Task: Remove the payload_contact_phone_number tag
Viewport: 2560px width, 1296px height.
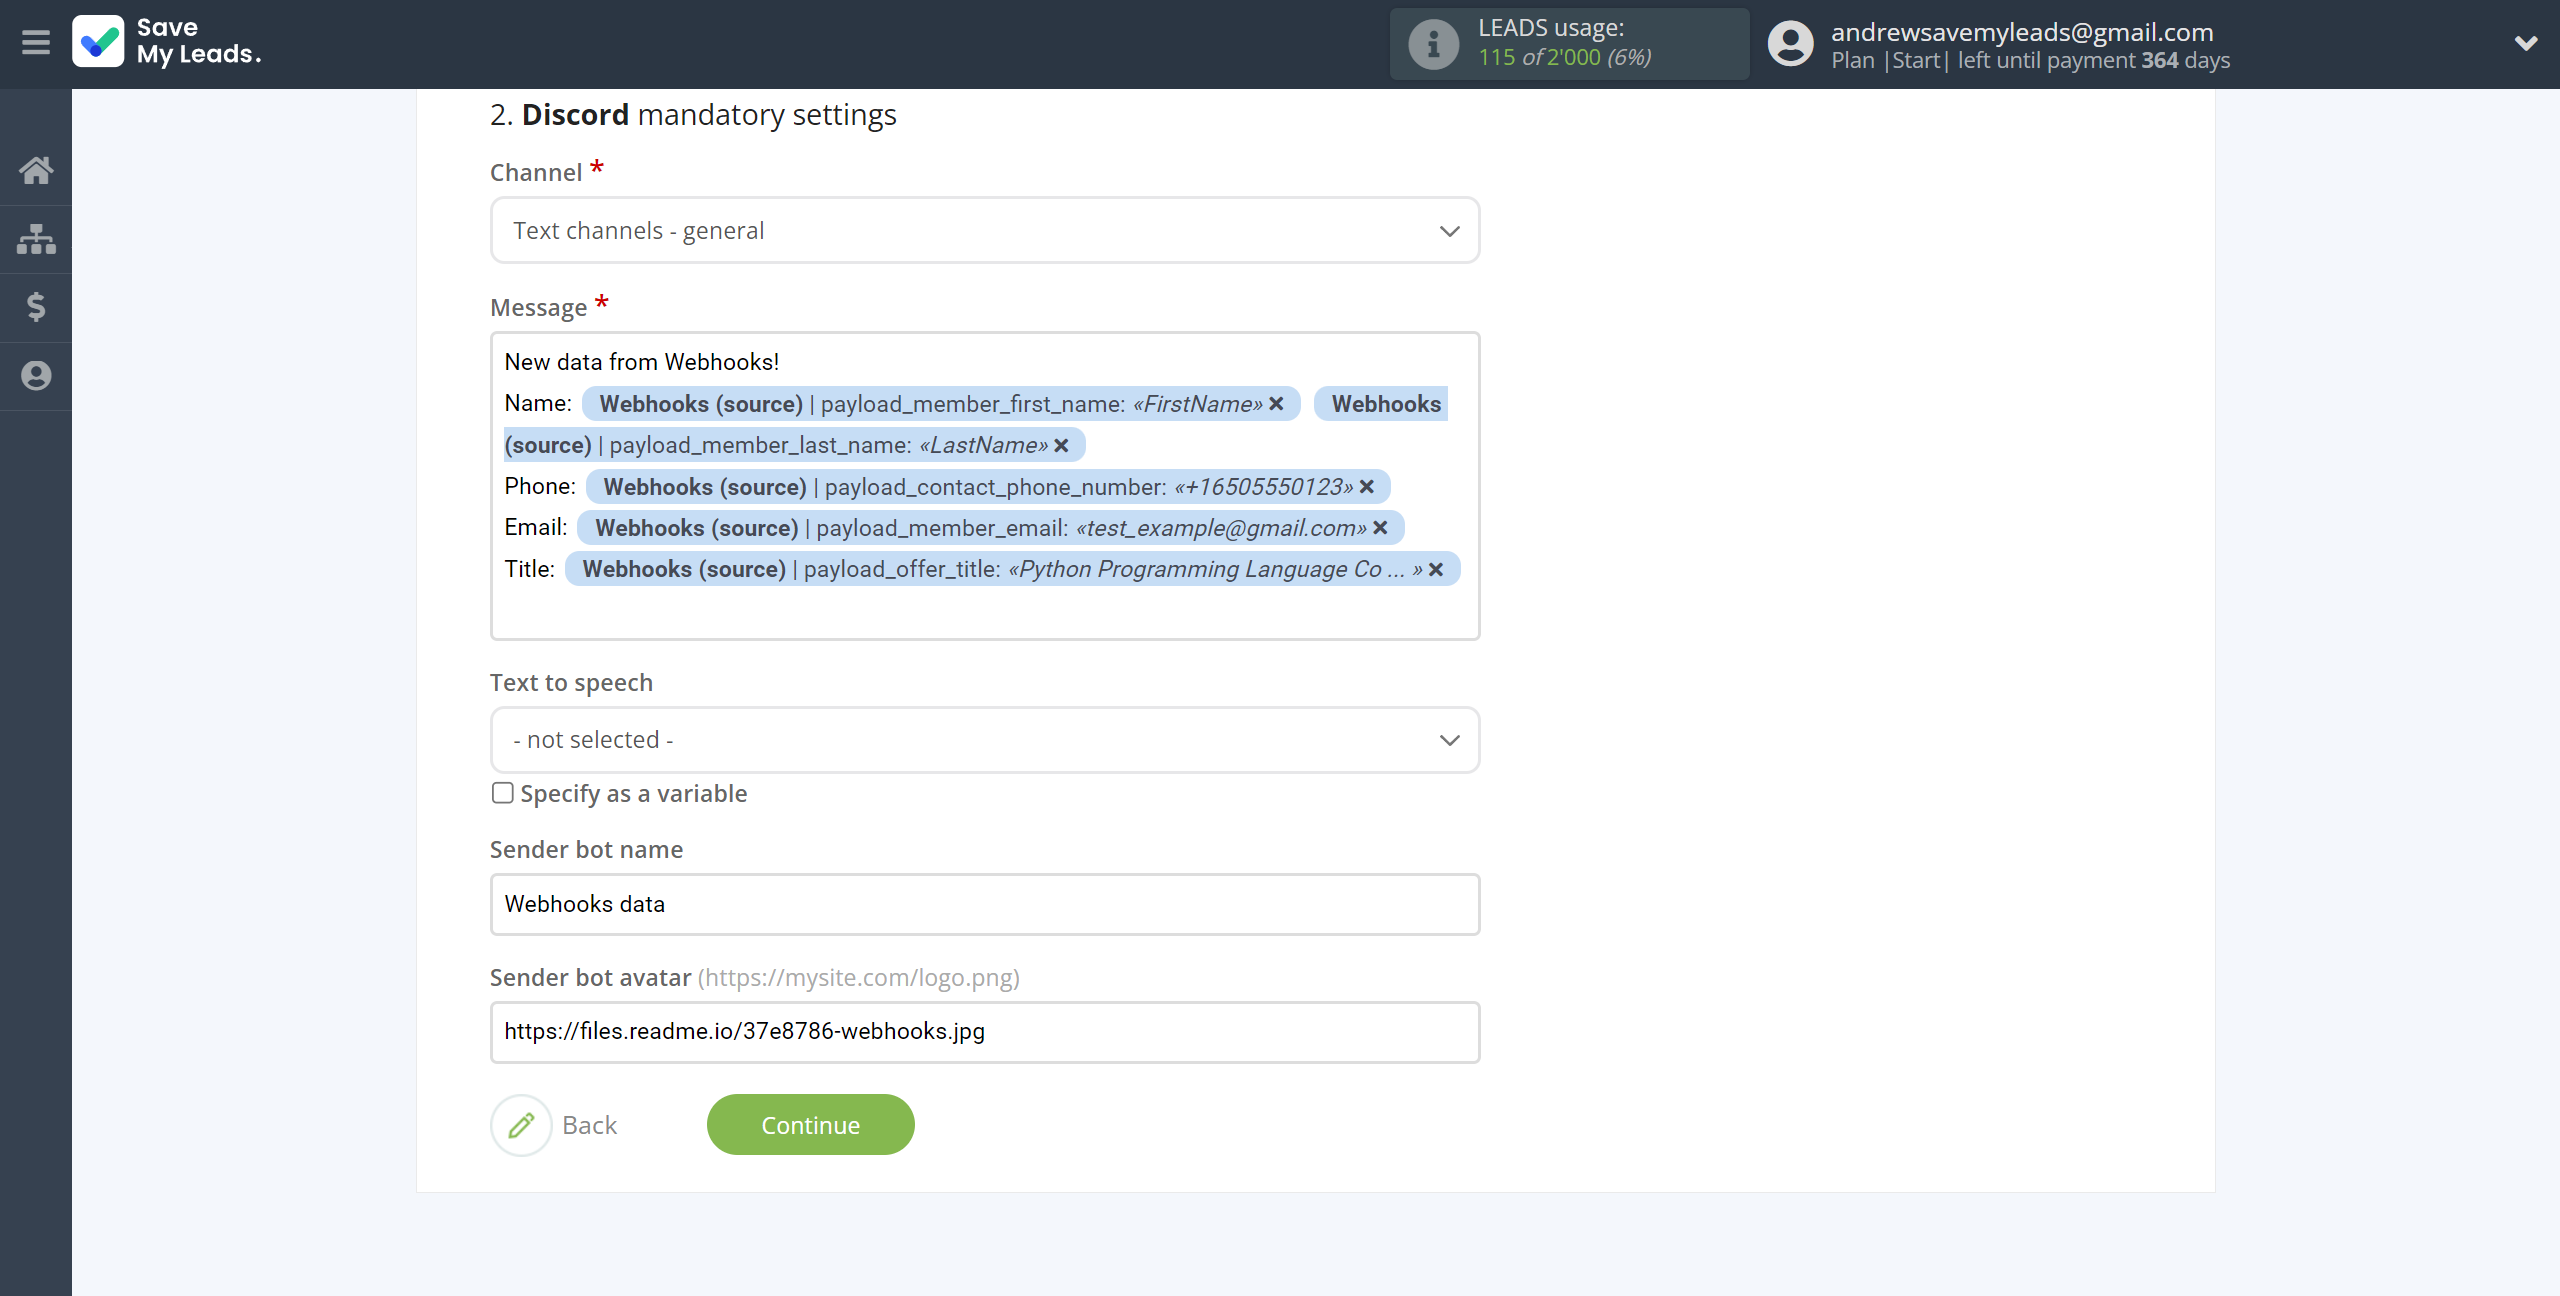Action: coord(1367,487)
